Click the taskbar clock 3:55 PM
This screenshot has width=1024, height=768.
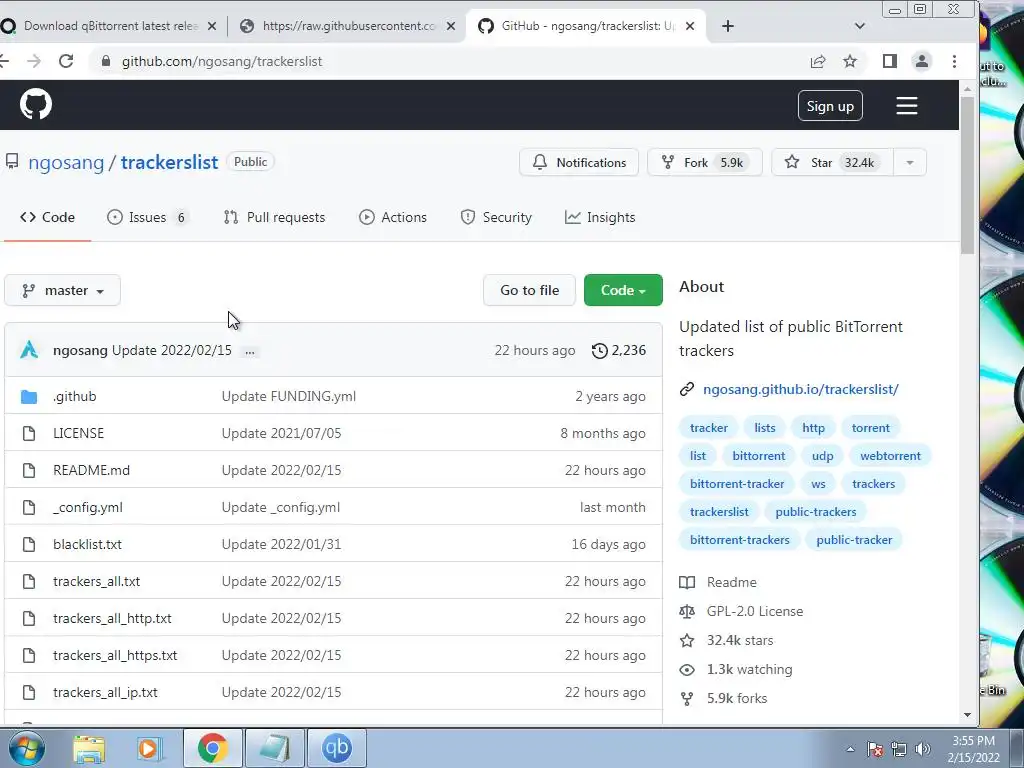[x=974, y=749]
